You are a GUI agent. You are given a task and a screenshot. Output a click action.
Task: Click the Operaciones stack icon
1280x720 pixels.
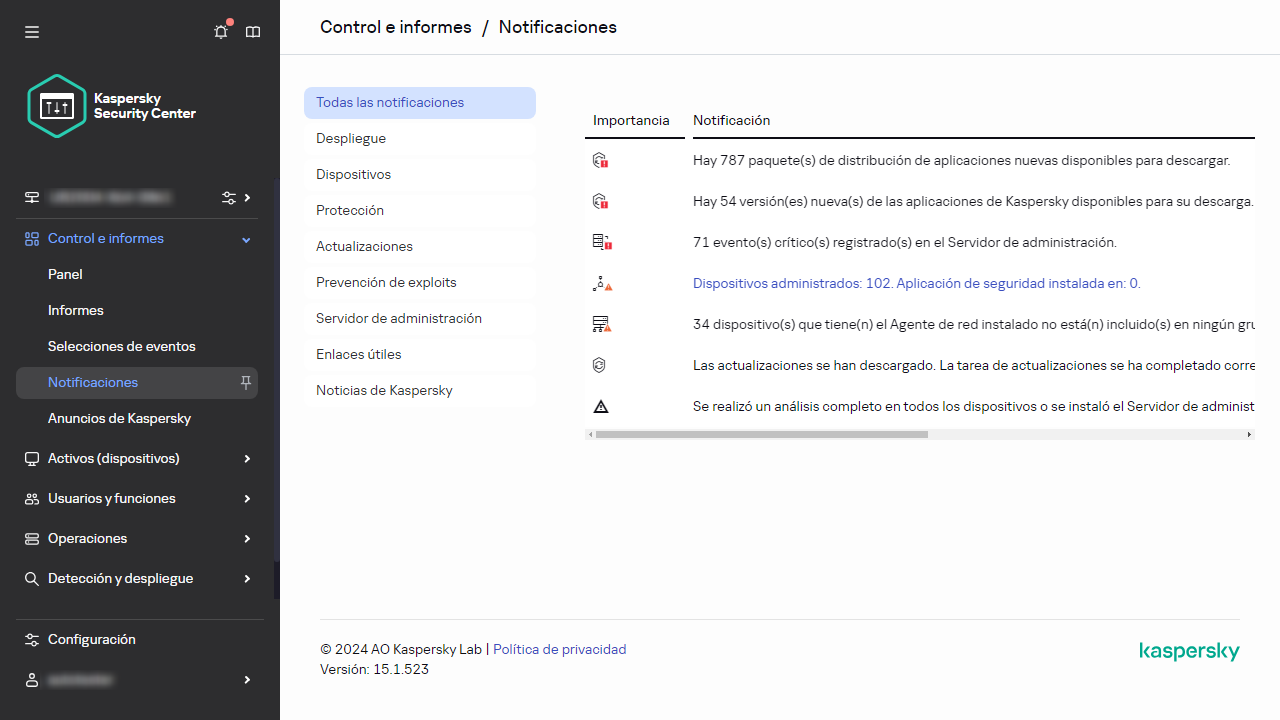32,539
